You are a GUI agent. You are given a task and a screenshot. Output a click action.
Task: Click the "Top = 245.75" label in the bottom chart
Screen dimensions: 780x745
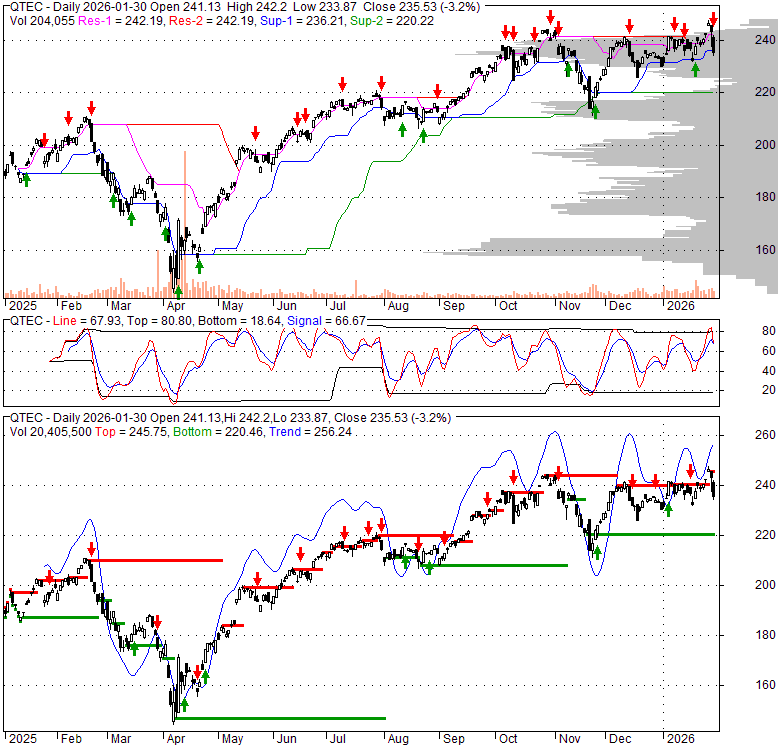point(131,432)
